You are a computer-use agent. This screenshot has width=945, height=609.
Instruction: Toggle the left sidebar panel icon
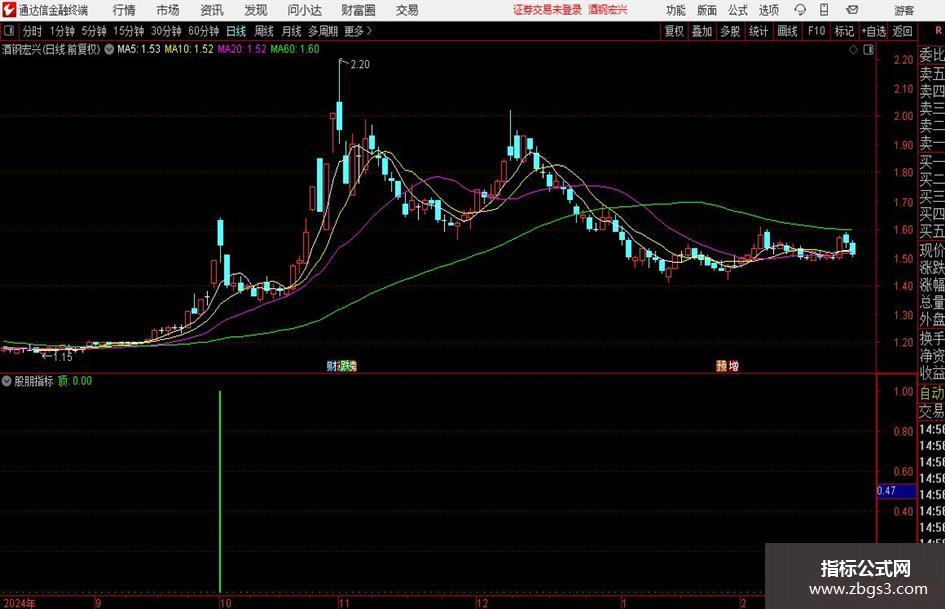point(8,31)
